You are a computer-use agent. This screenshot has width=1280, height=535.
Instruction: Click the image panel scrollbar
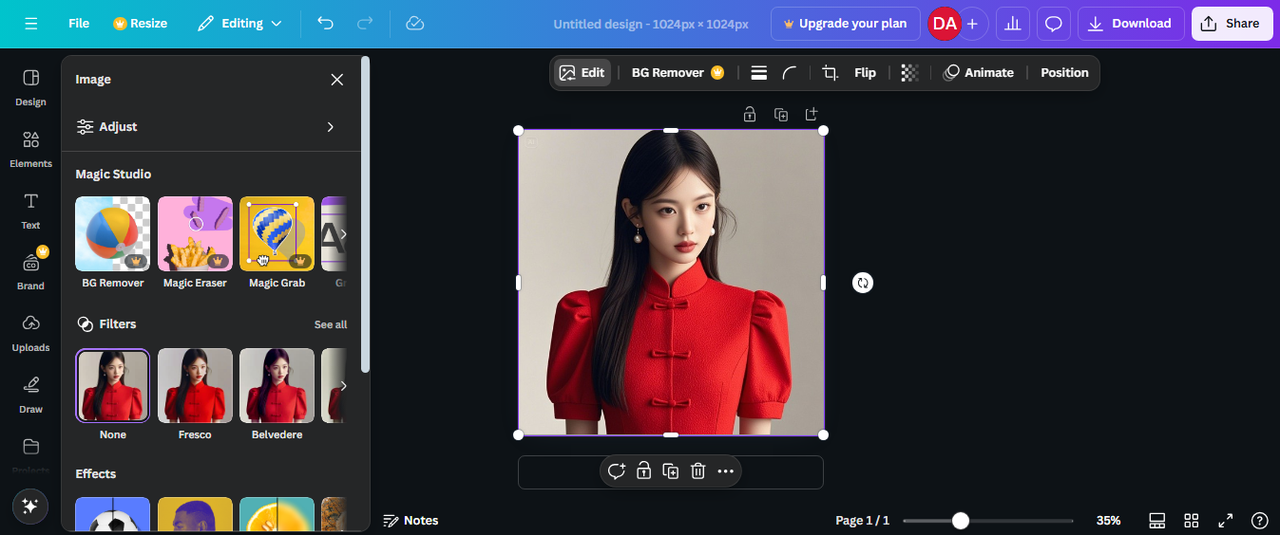[365, 215]
